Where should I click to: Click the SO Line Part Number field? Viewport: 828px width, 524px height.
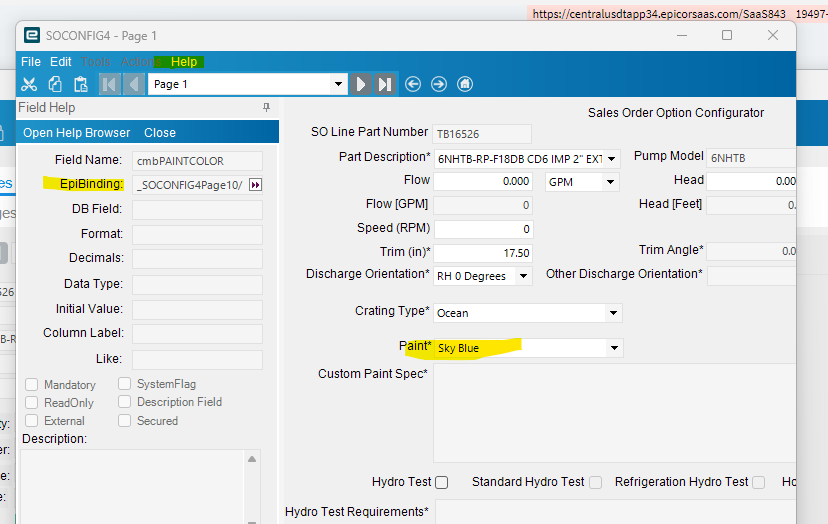pos(482,134)
